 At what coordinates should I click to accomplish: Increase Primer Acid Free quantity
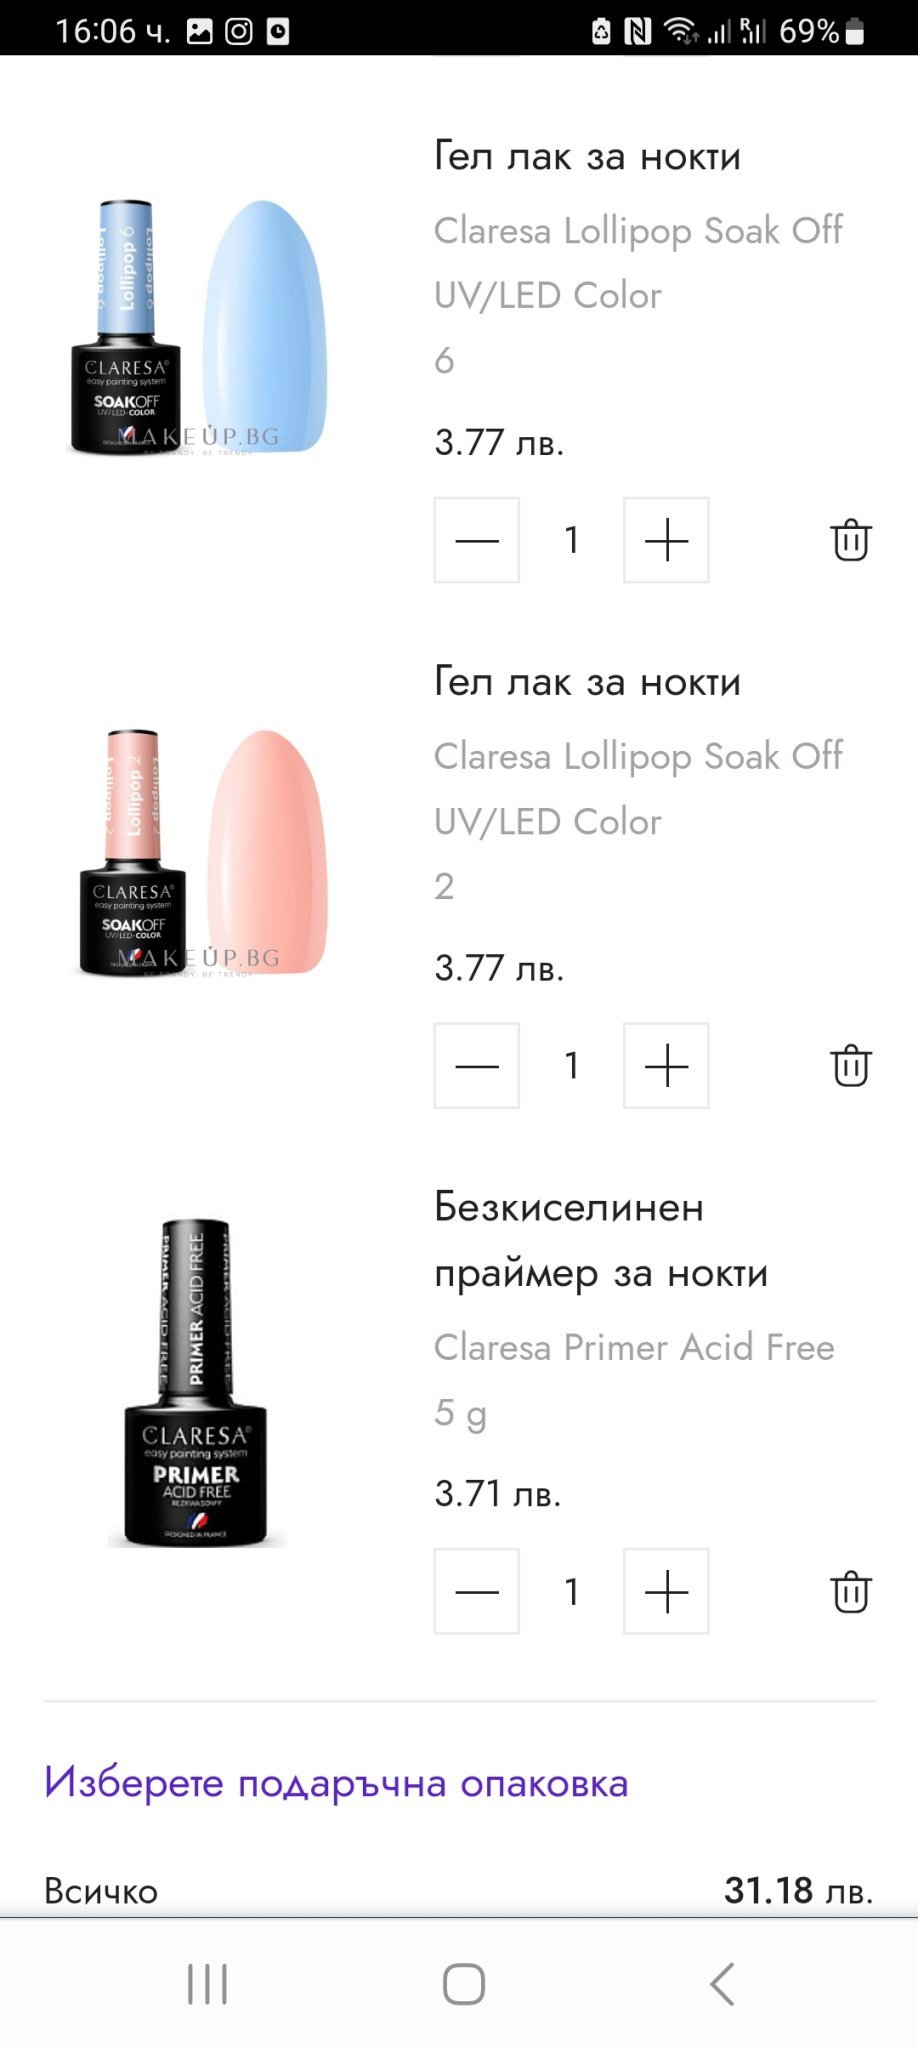point(666,1591)
